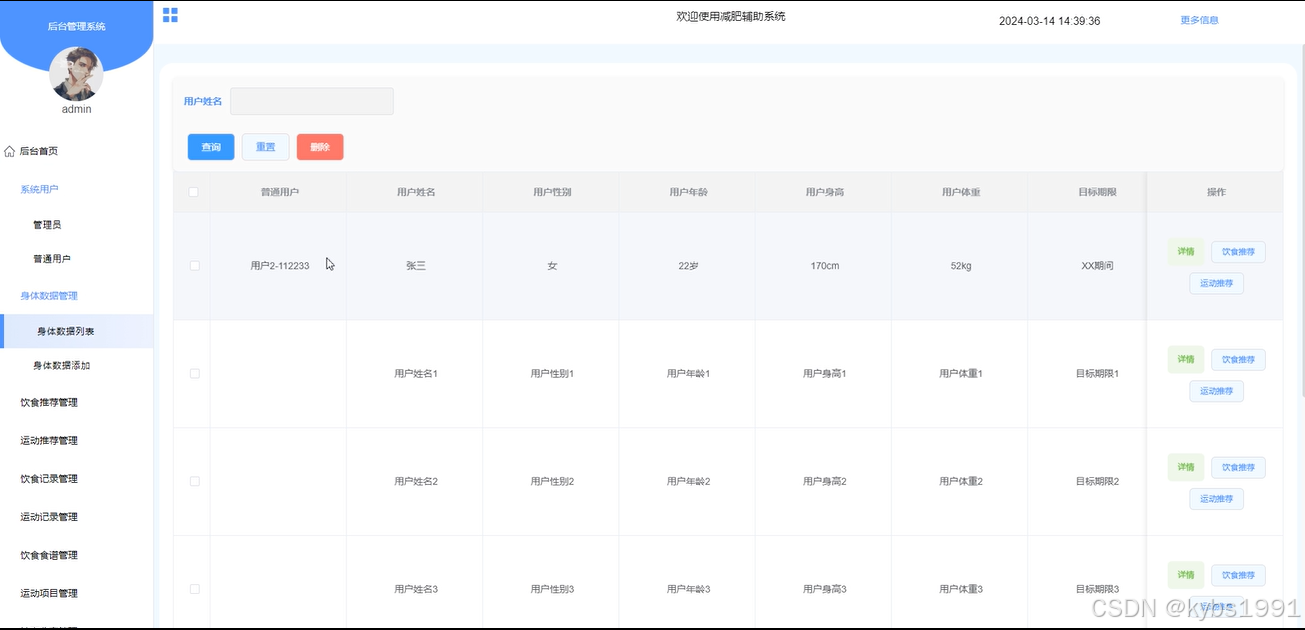Click 运动推荐 button in 用户姓名1 row
The image size is (1305, 630).
1216,391
